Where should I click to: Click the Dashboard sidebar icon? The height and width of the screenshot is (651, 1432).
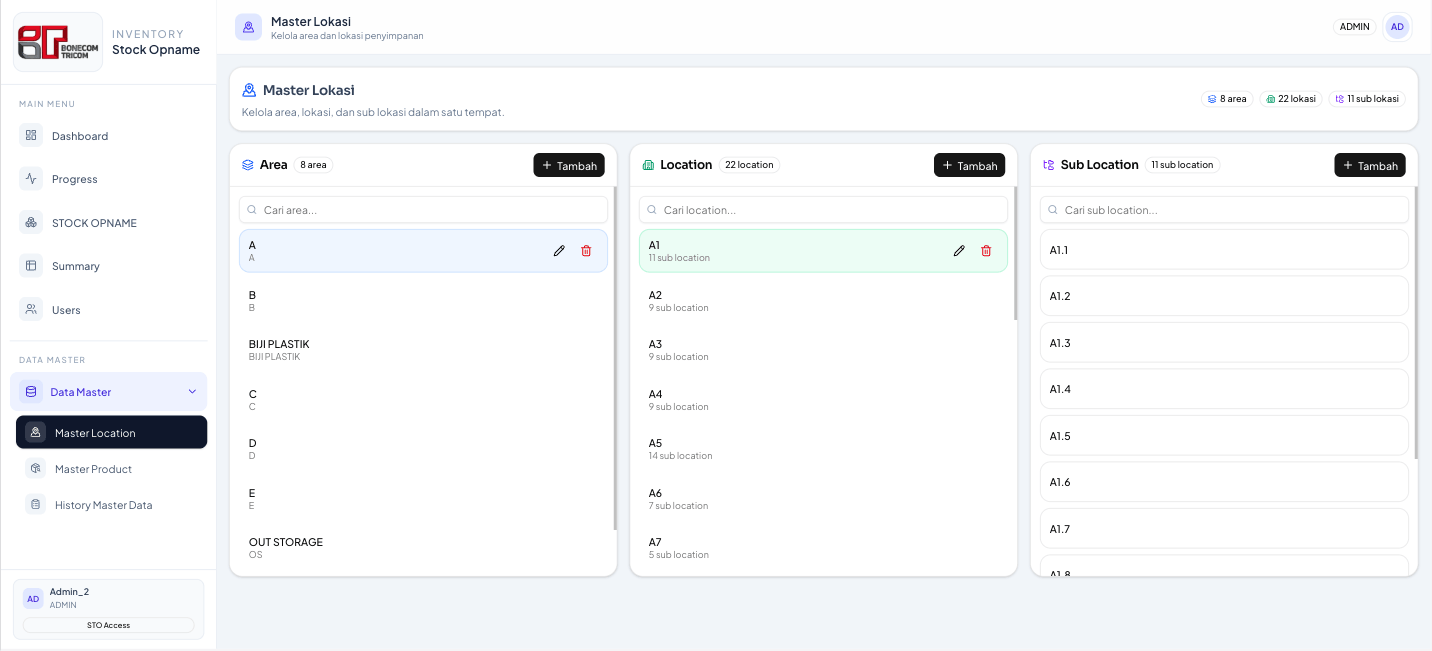pyautogui.click(x=31, y=136)
